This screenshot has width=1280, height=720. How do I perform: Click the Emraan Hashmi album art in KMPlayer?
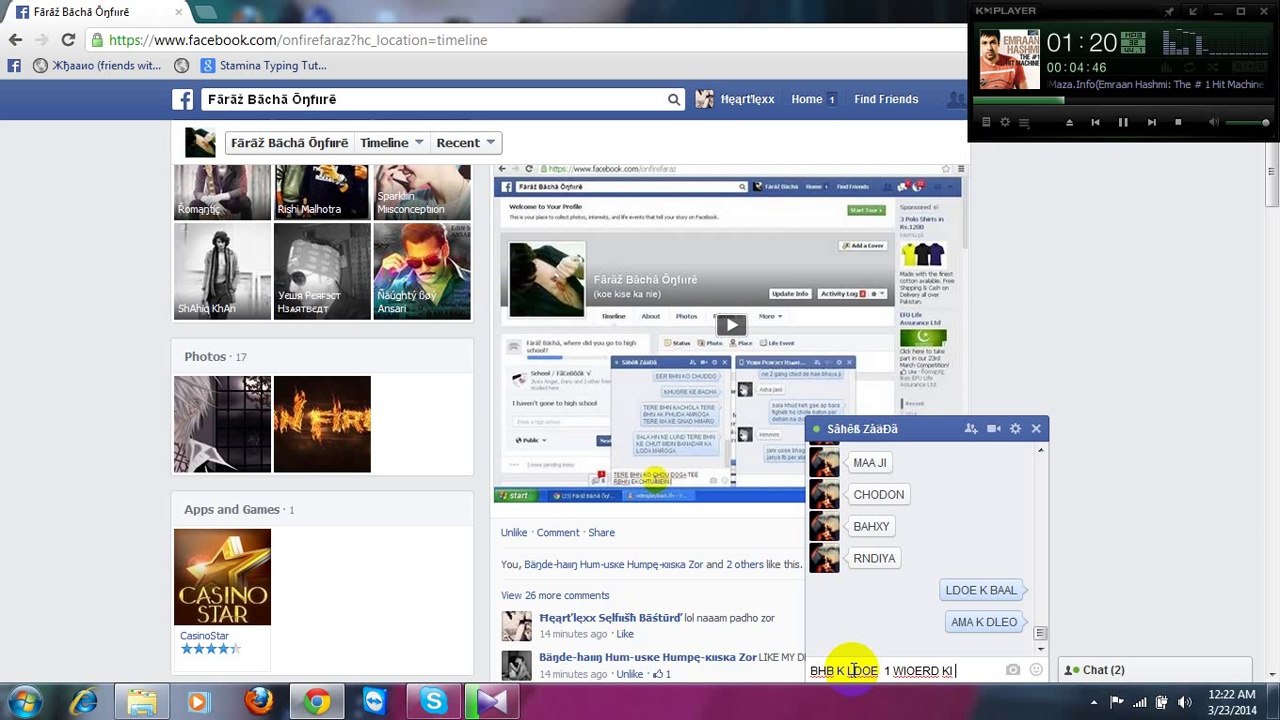click(1009, 59)
